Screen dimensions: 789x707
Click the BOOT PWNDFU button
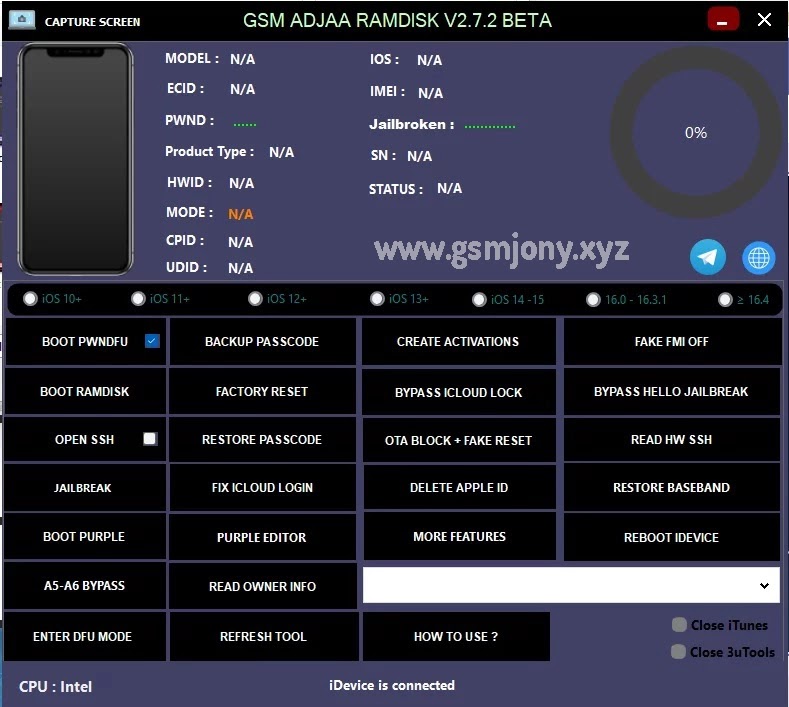(85, 342)
